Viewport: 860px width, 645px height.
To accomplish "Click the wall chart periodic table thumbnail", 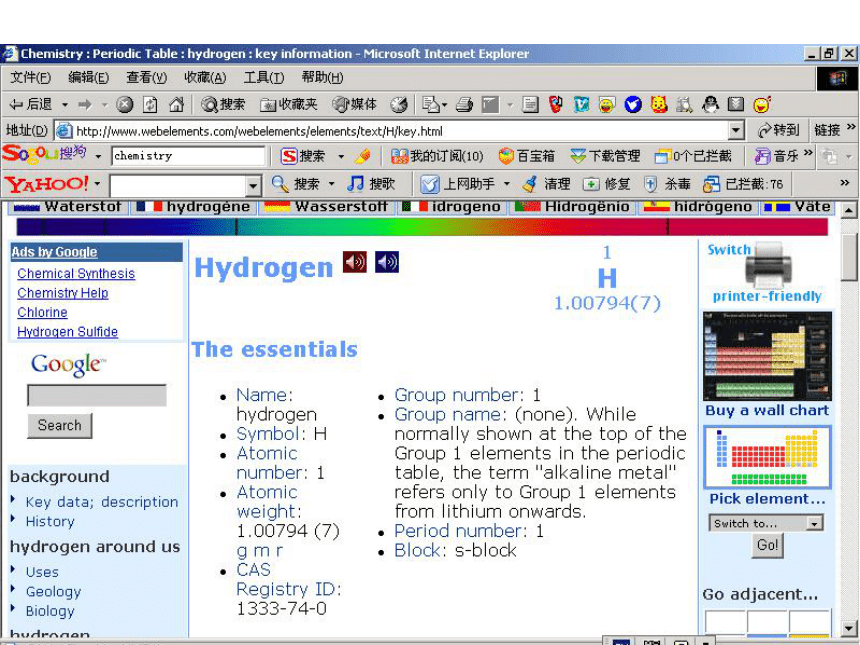I will click(767, 357).
